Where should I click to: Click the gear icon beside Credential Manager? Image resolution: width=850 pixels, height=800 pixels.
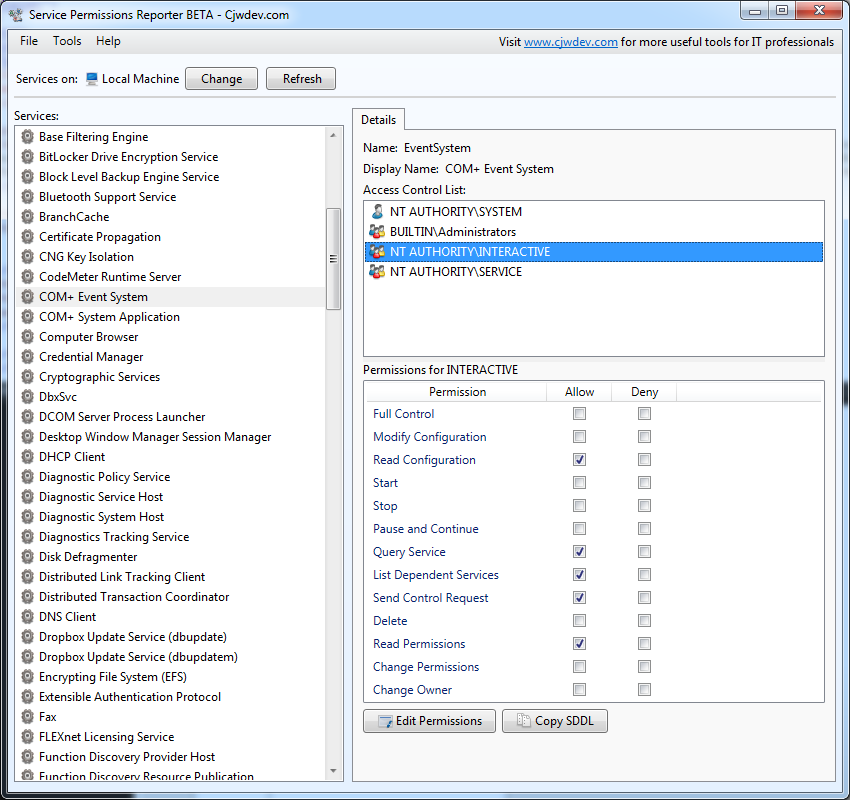click(27, 357)
